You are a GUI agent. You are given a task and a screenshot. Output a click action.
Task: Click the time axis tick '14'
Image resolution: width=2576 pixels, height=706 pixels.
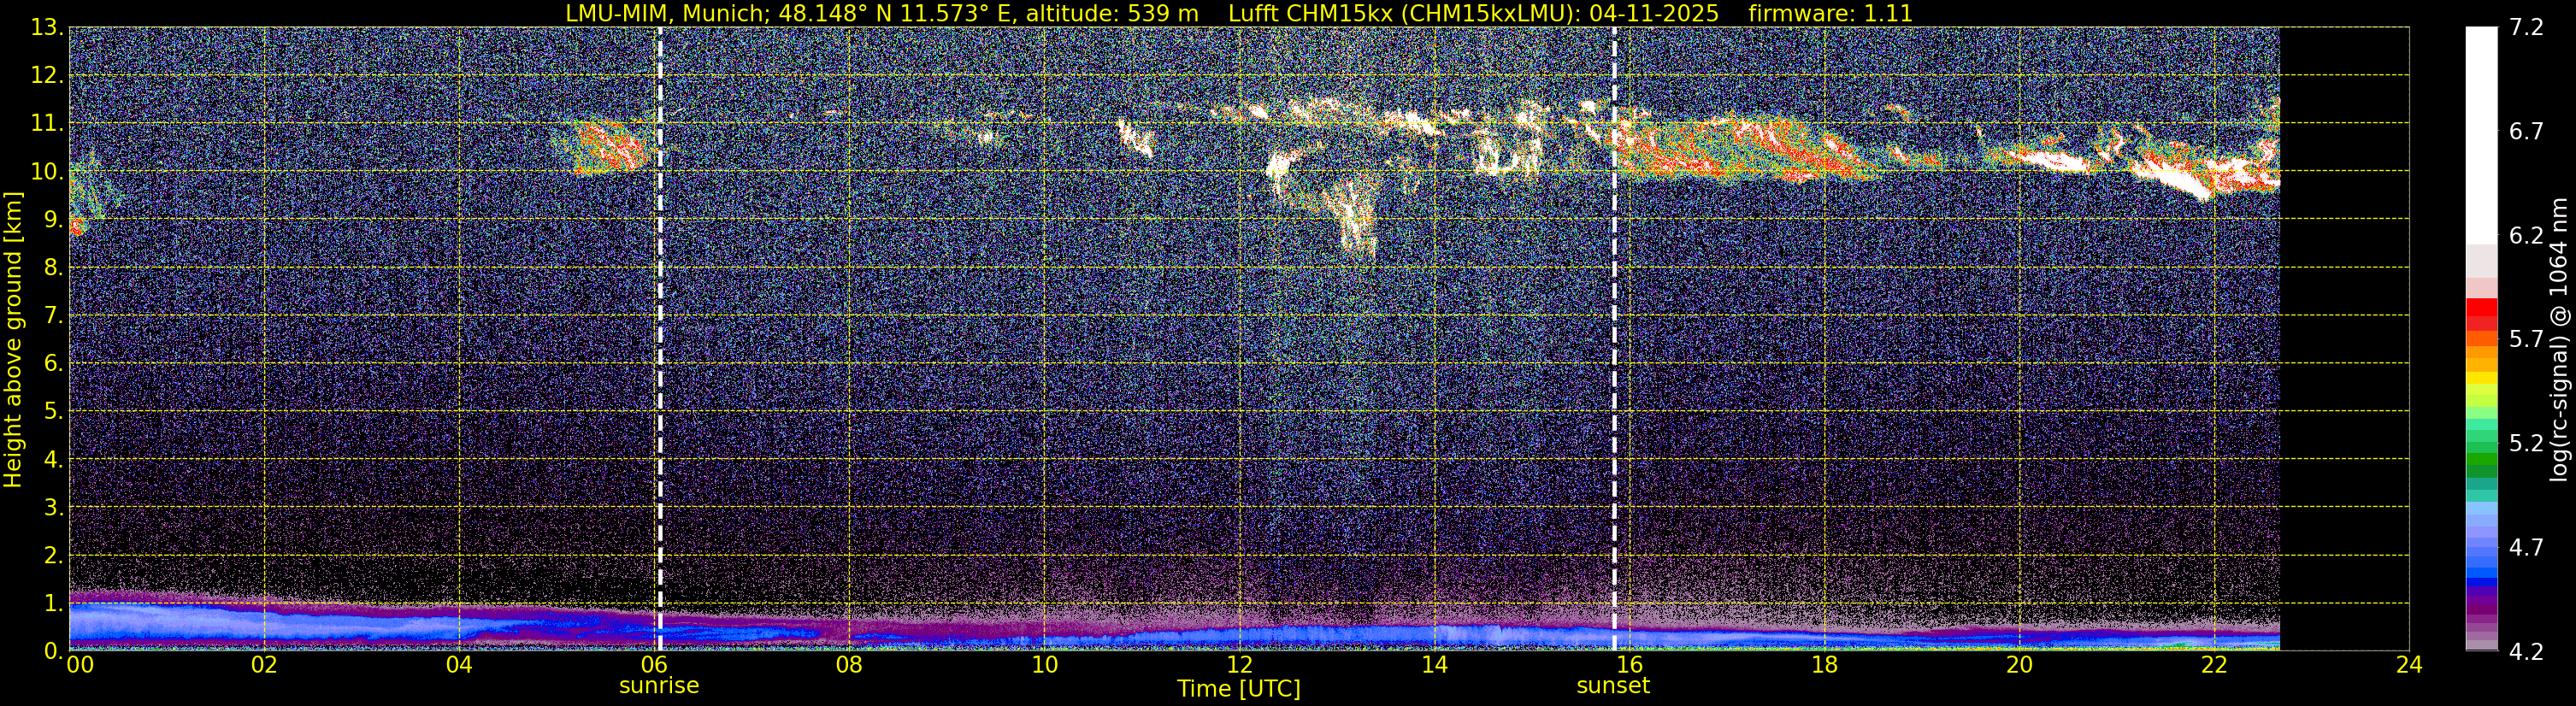pyautogui.click(x=1434, y=665)
